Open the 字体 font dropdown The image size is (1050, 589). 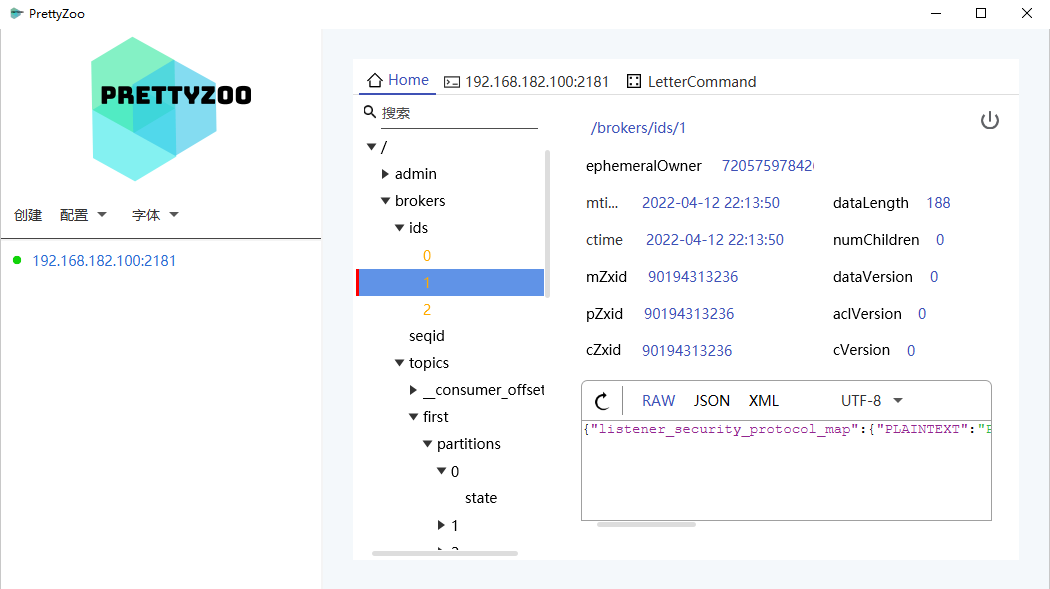tap(155, 215)
